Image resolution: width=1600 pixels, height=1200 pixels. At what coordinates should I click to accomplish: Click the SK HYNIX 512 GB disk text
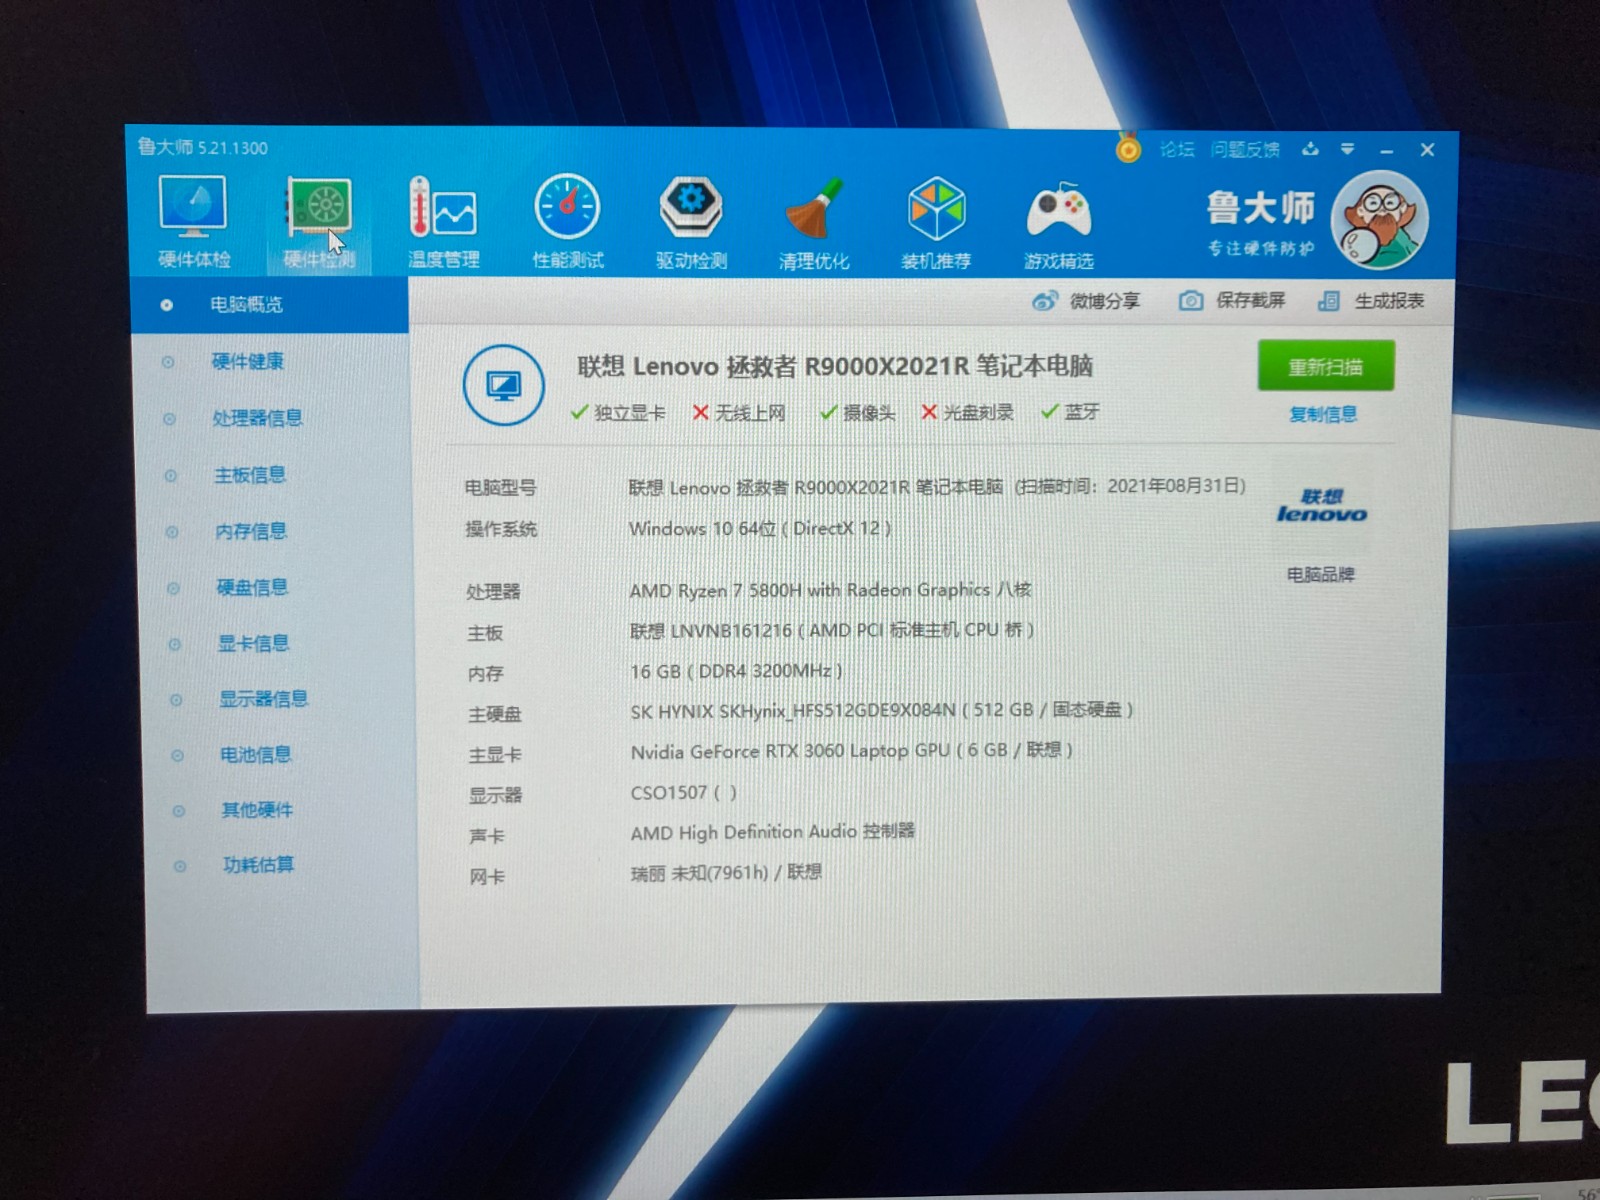click(x=881, y=710)
